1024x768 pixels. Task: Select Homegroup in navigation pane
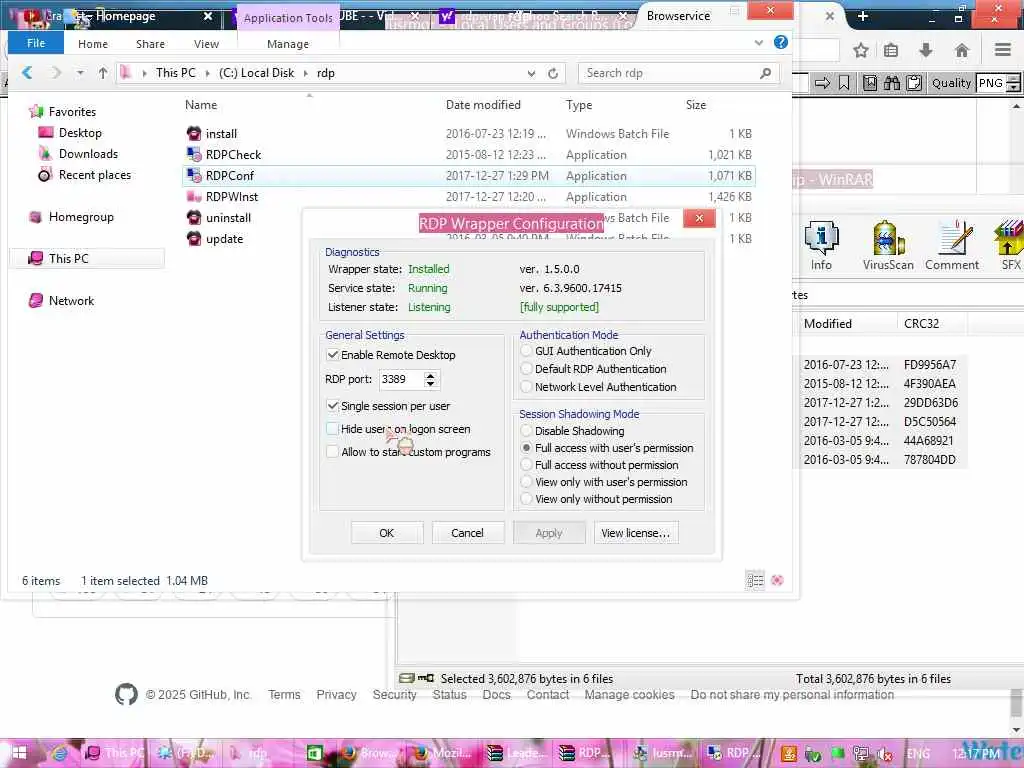coord(81,217)
